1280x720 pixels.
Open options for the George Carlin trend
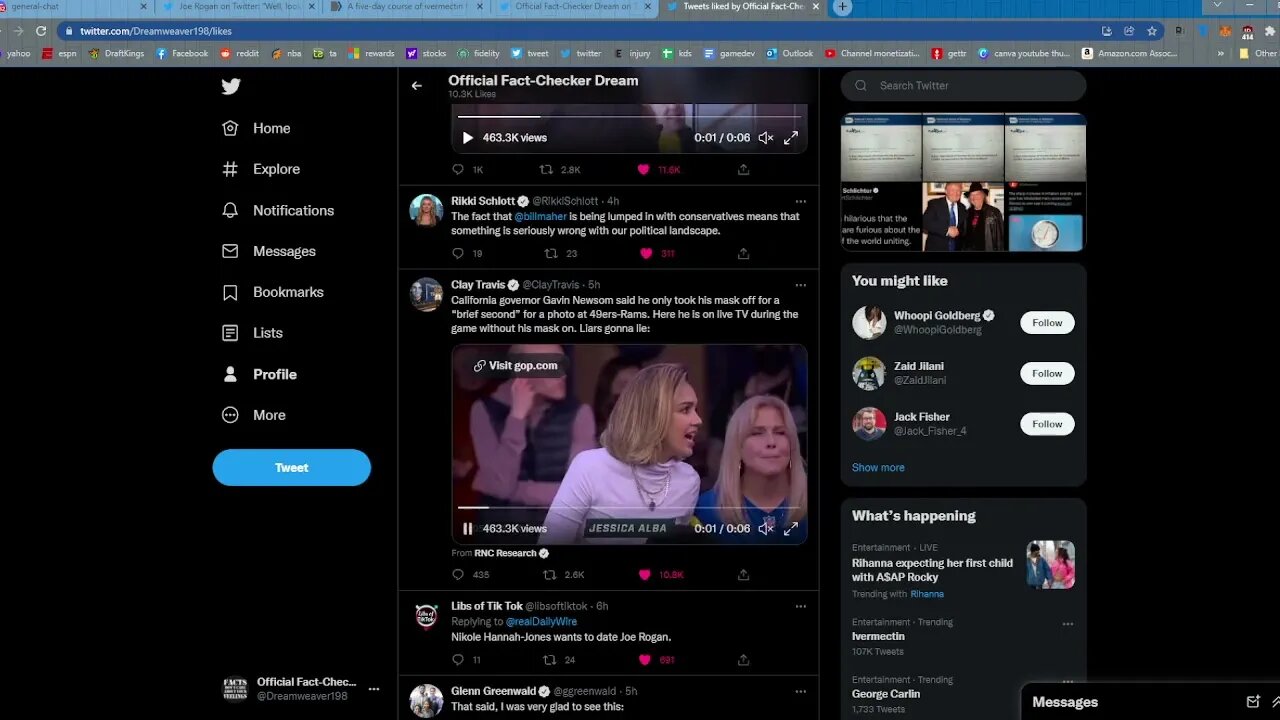pyautogui.click(x=1067, y=682)
